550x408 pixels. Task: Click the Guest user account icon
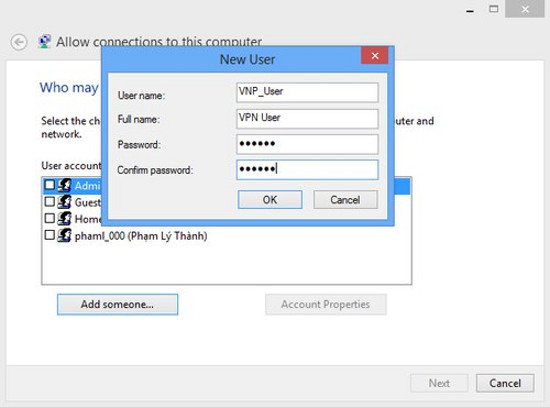(x=64, y=202)
